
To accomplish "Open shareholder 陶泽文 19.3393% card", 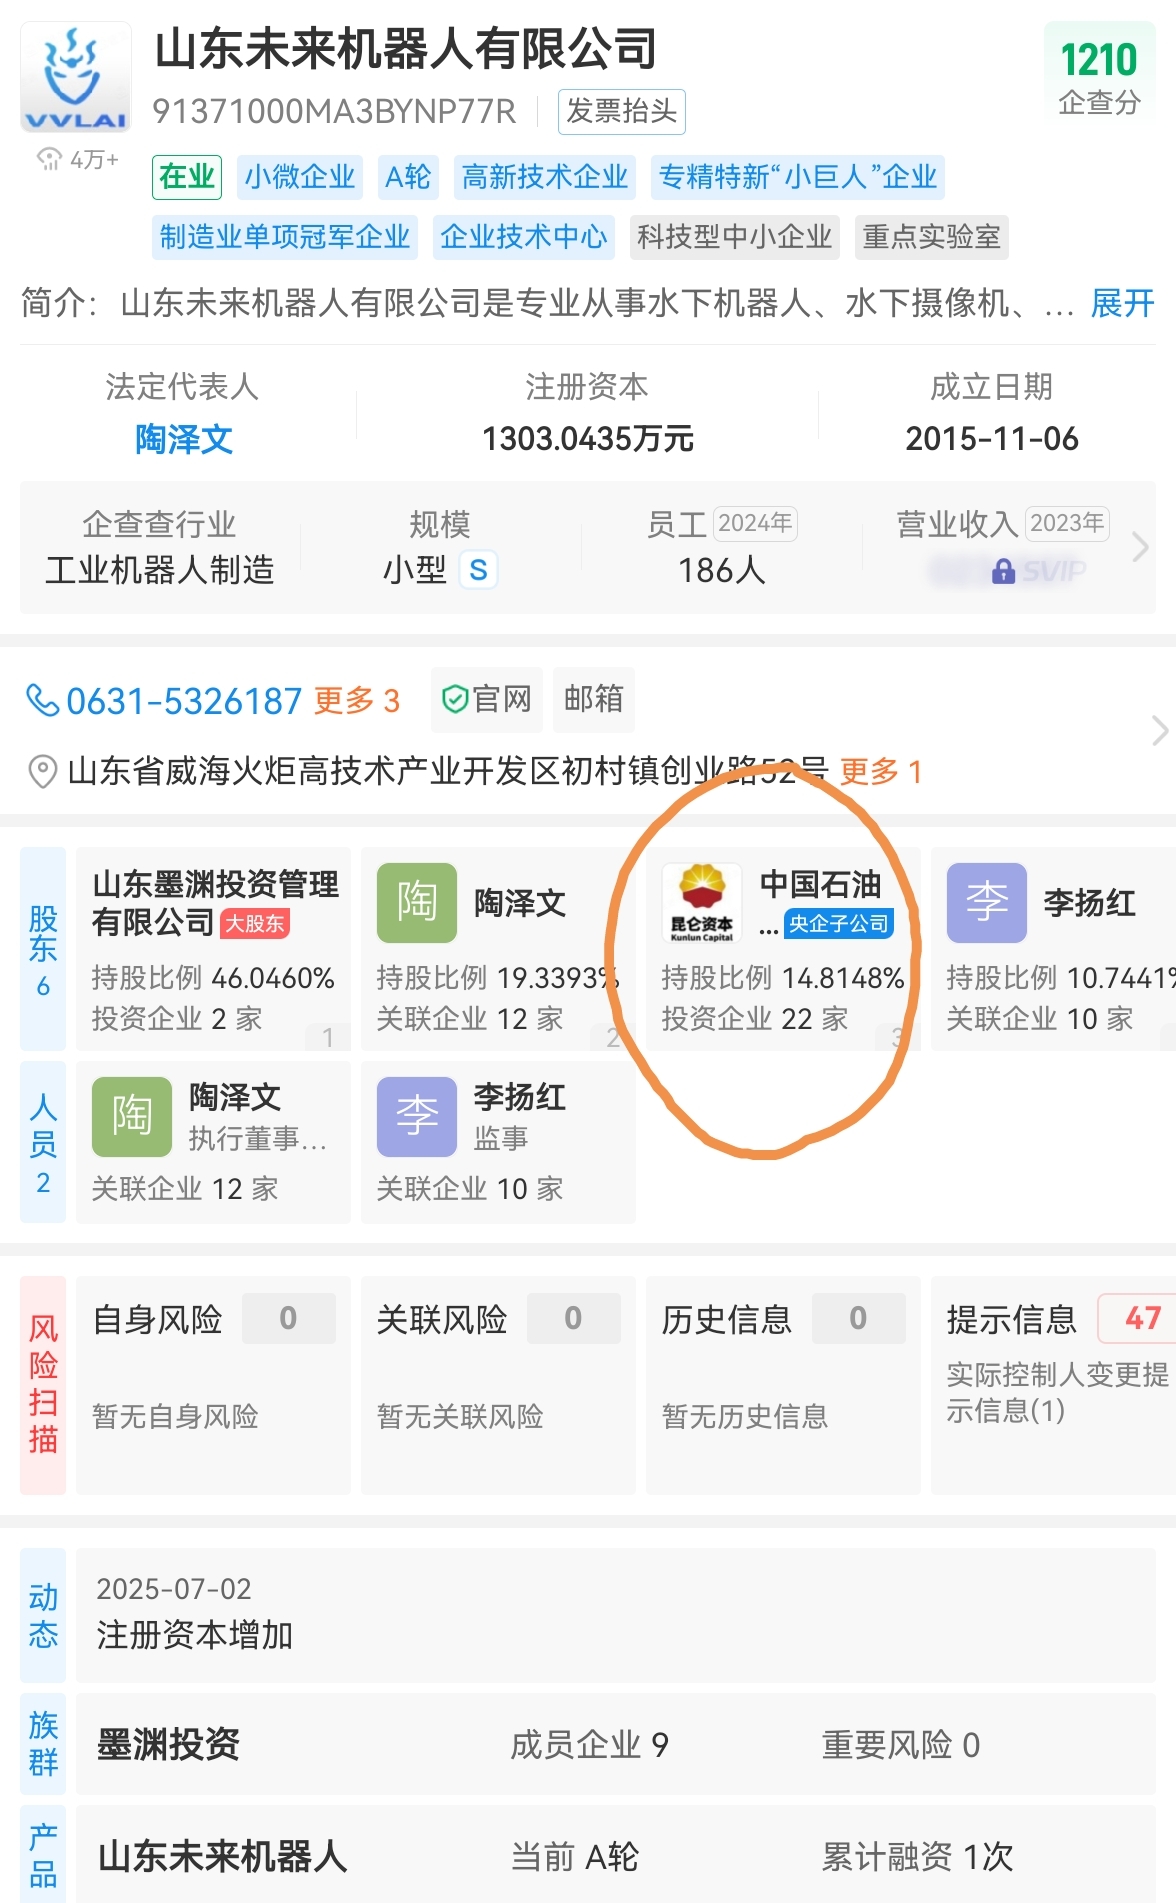I will [x=498, y=949].
